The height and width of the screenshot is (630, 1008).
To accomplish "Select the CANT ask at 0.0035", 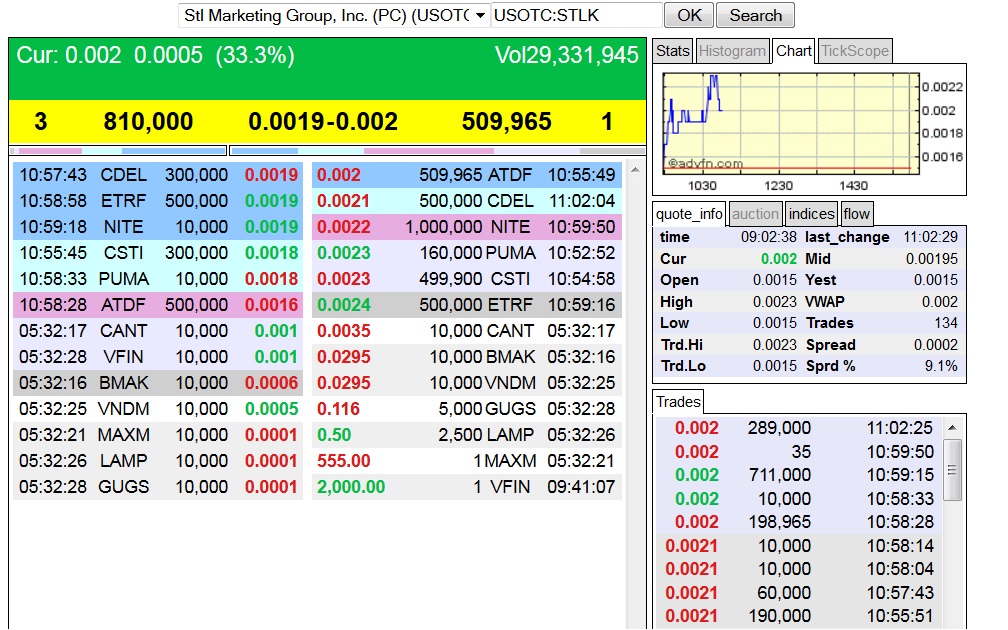I will coord(467,331).
